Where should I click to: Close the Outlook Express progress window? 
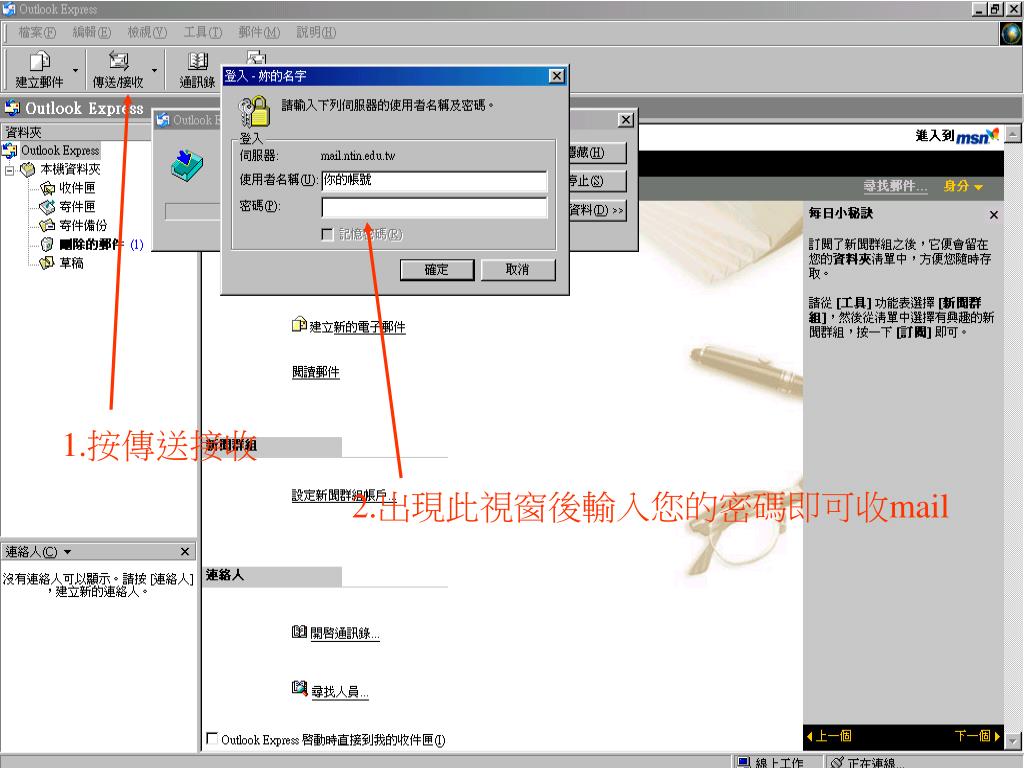[x=626, y=120]
